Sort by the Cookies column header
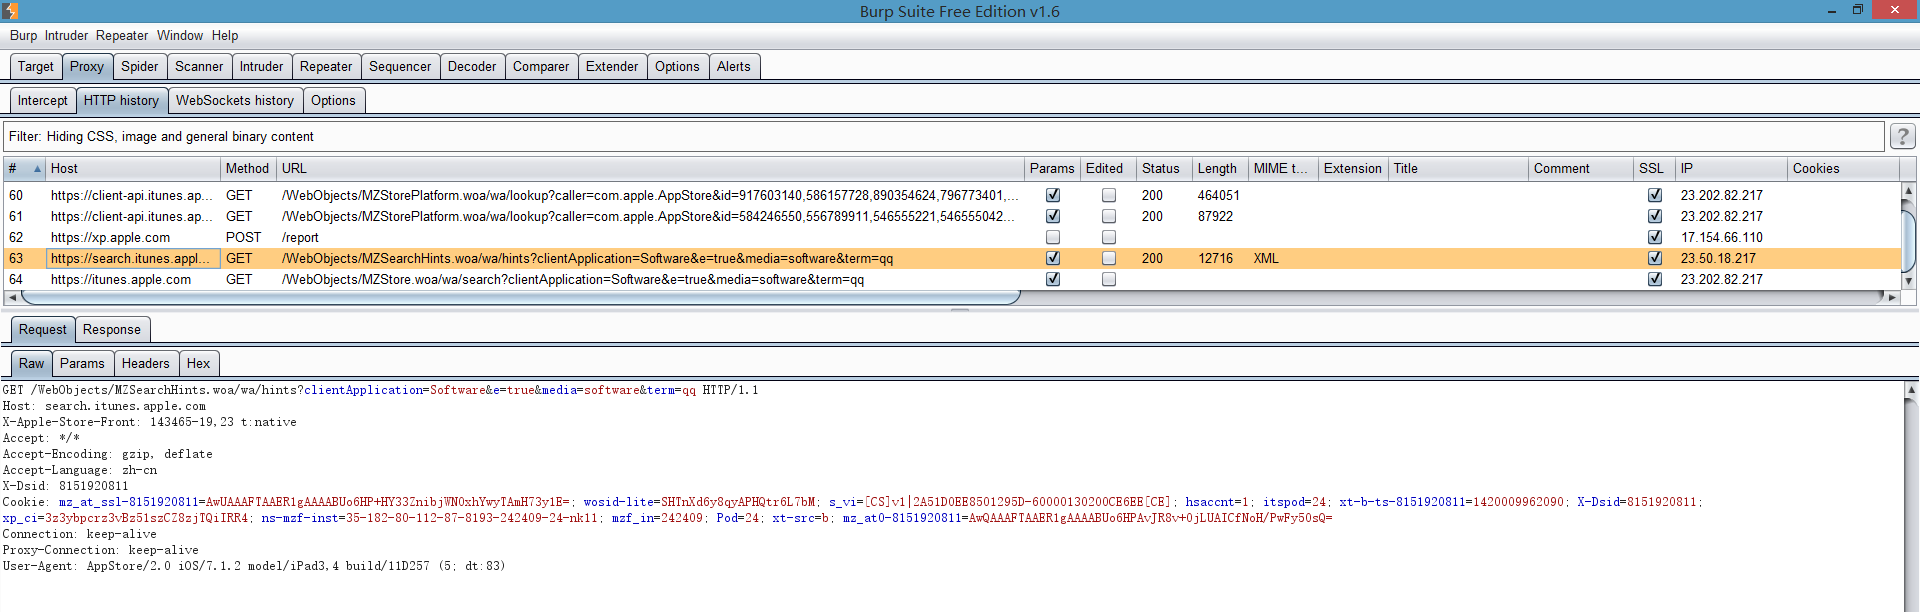Viewport: 1920px width, 612px height. tap(1843, 168)
